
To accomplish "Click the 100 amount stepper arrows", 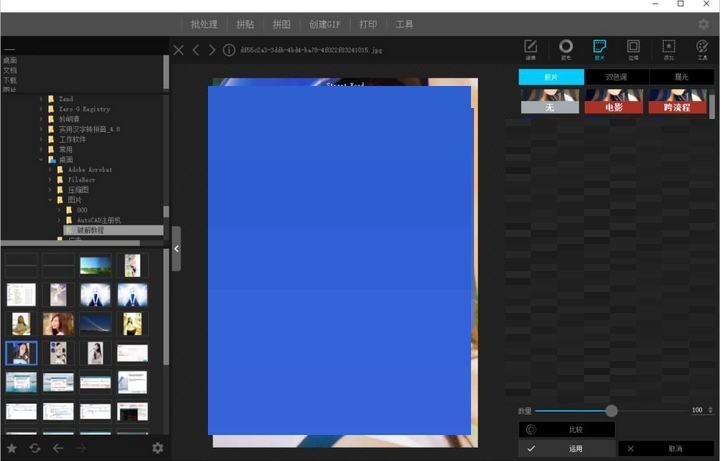I will [711, 410].
